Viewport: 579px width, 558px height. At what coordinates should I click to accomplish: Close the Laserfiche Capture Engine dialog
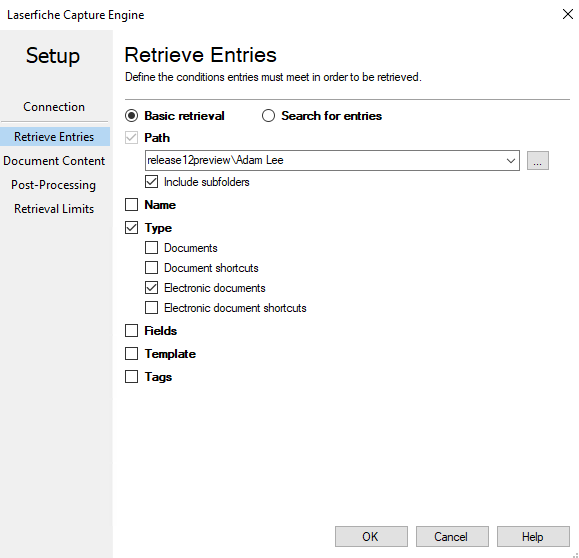click(x=568, y=14)
